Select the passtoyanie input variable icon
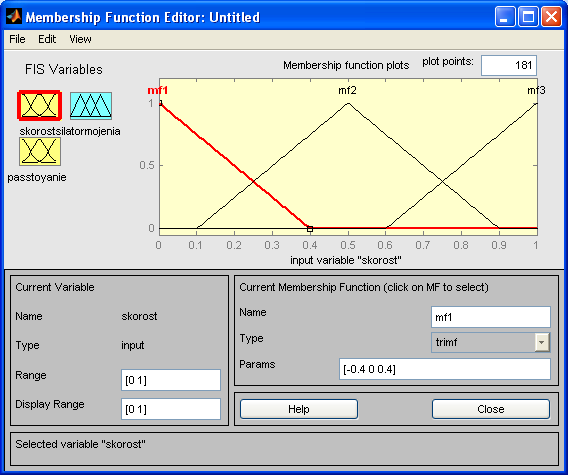This screenshot has width=568, height=475. click(40, 151)
